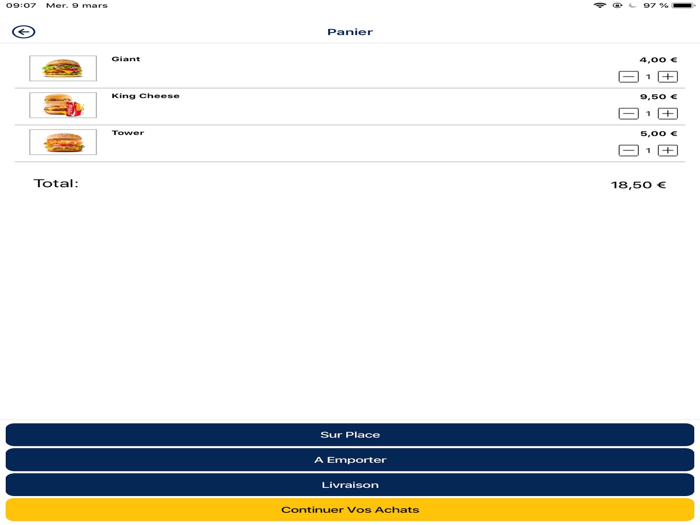Tap the Wi-Fi status icon
Image resolution: width=700 pixels, height=525 pixels.
tap(600, 5)
